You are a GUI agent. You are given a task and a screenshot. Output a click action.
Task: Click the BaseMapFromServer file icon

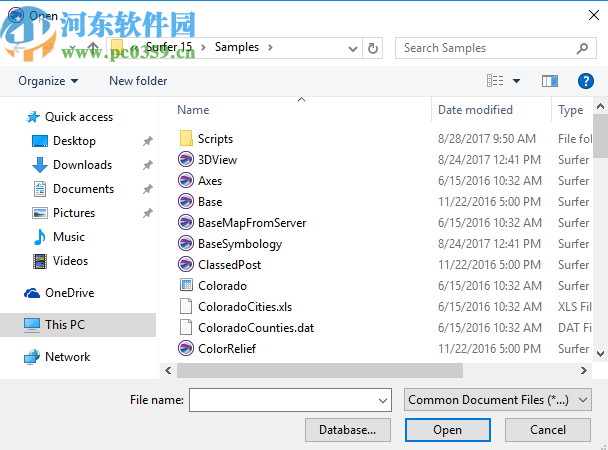click(186, 222)
